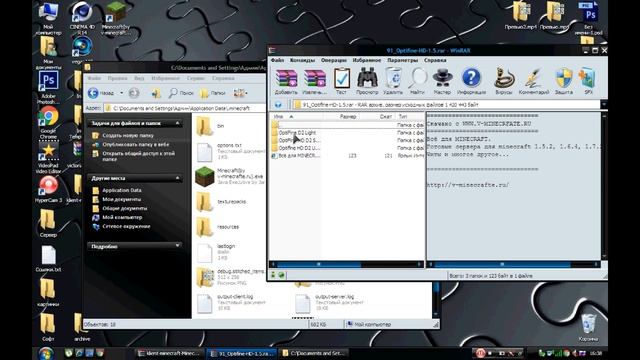Click the Тест clipboard icon in WinRAR

[342, 78]
